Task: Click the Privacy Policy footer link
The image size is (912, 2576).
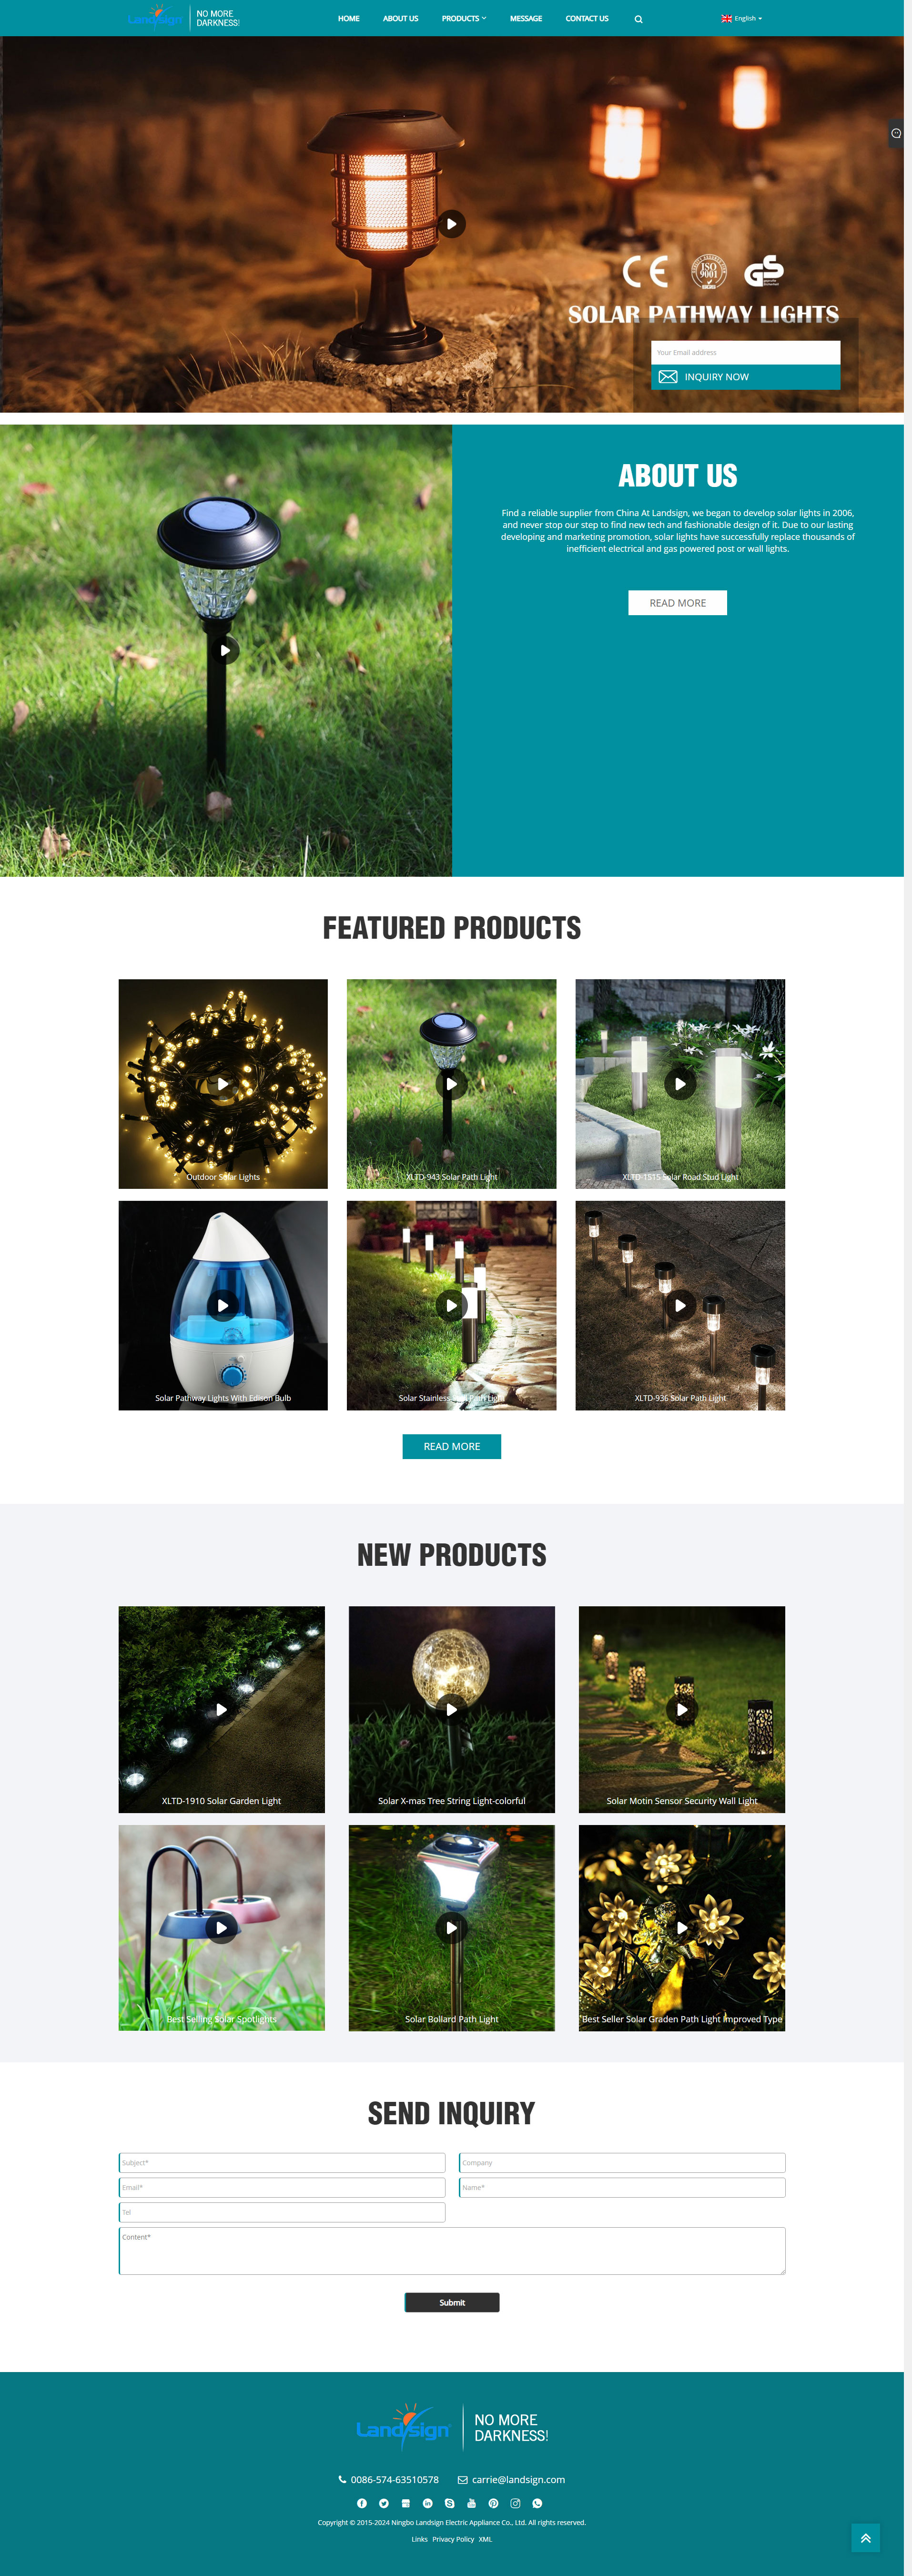Action: click(453, 2539)
